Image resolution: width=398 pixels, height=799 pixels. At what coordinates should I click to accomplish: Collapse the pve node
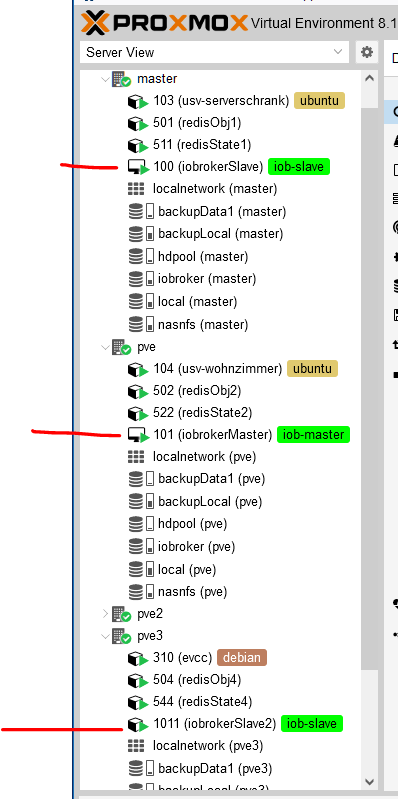tap(105, 347)
